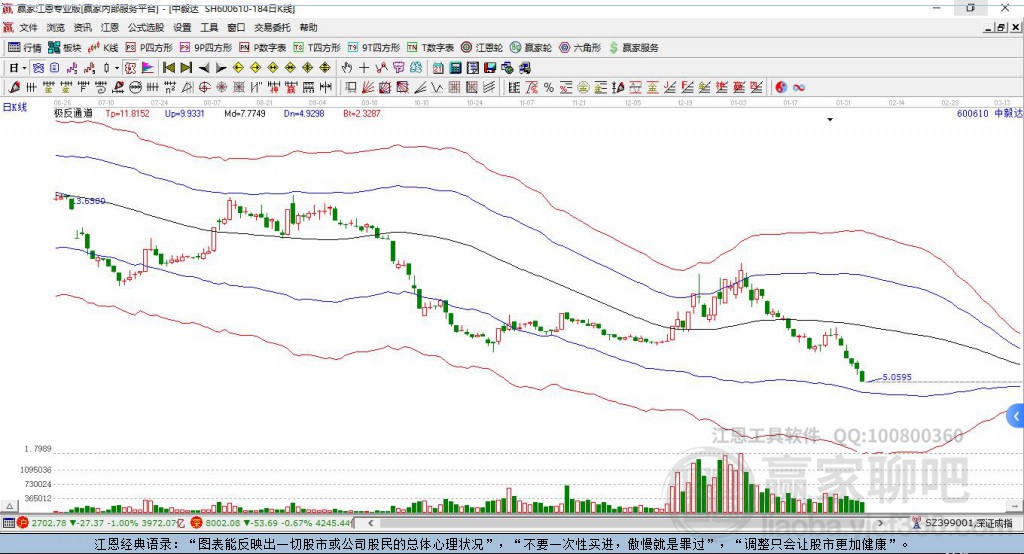Screen dimensions: 1024x554
Task: Click the 日K线 chart label
Action: (15, 107)
